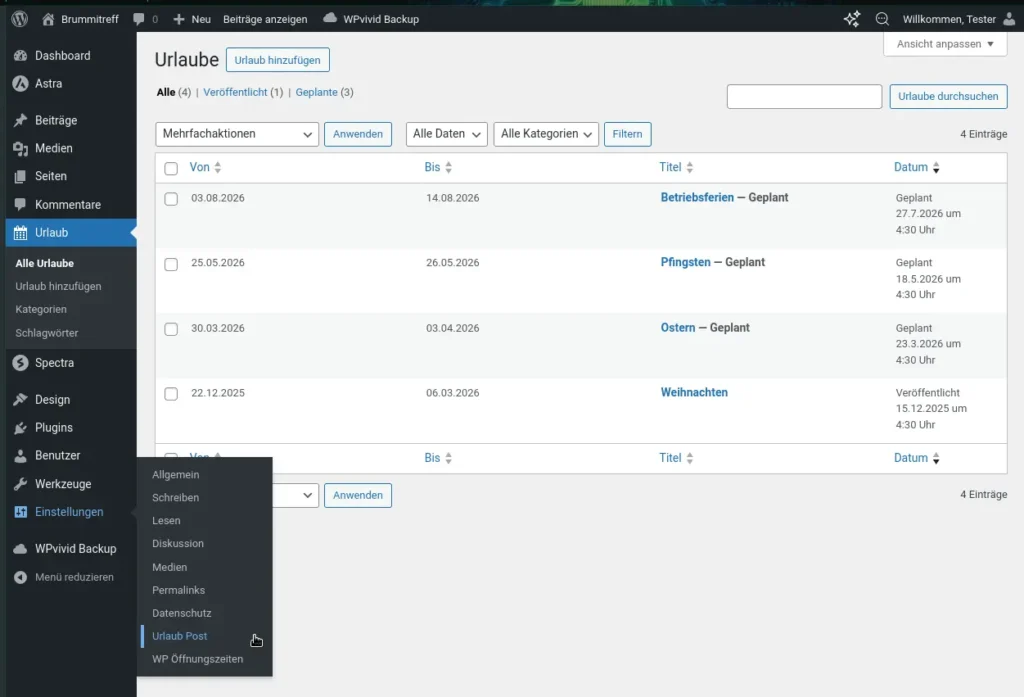Click the top Anwenden button

point(358,134)
